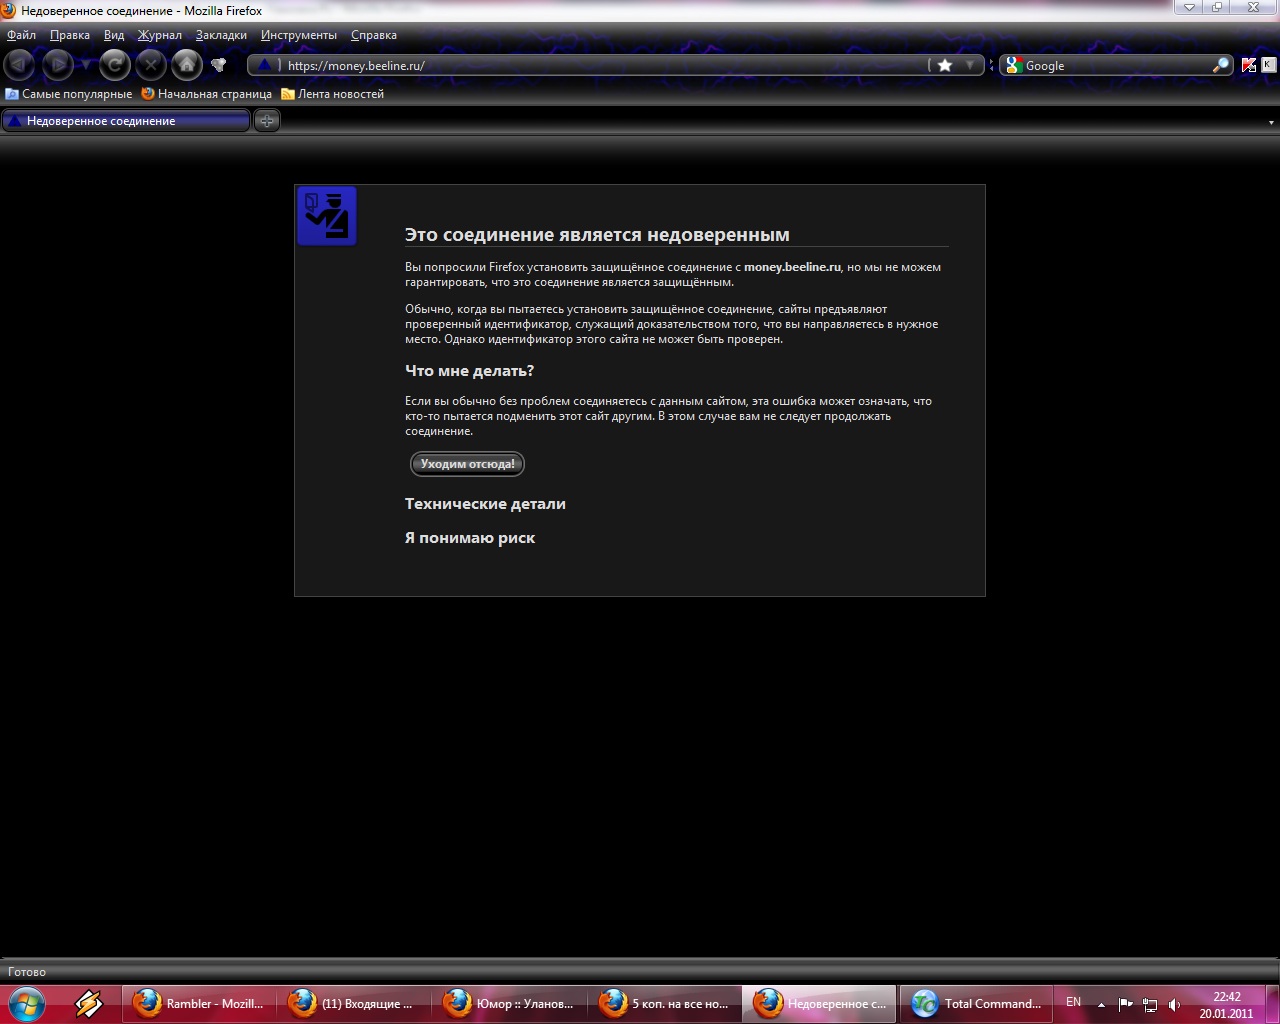Switch to (11) Входящие taskbar window
The height and width of the screenshot is (1024, 1280).
pyautogui.click(x=355, y=1003)
